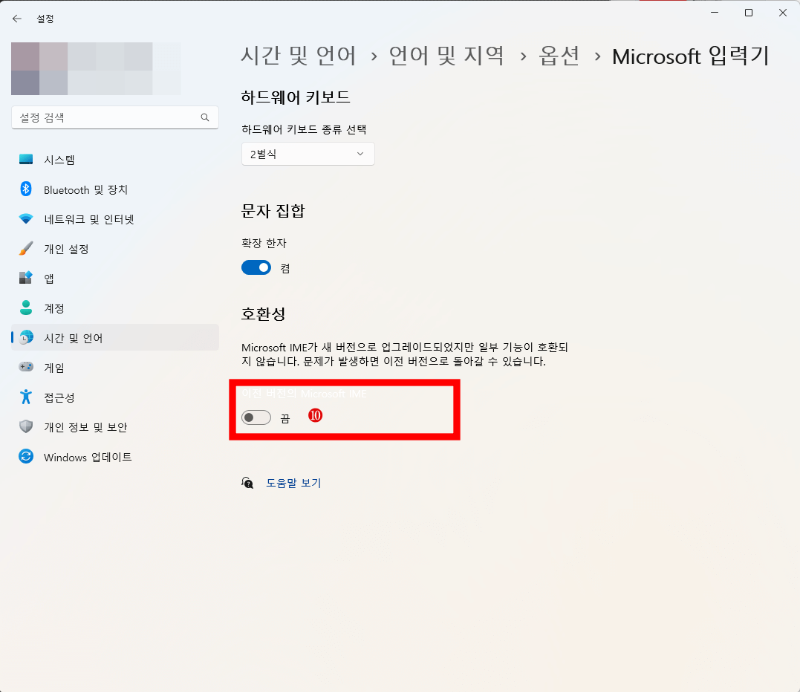Enable the 이전 버전의 Microsoft IME toggle
The image size is (800, 692).
pos(256,417)
